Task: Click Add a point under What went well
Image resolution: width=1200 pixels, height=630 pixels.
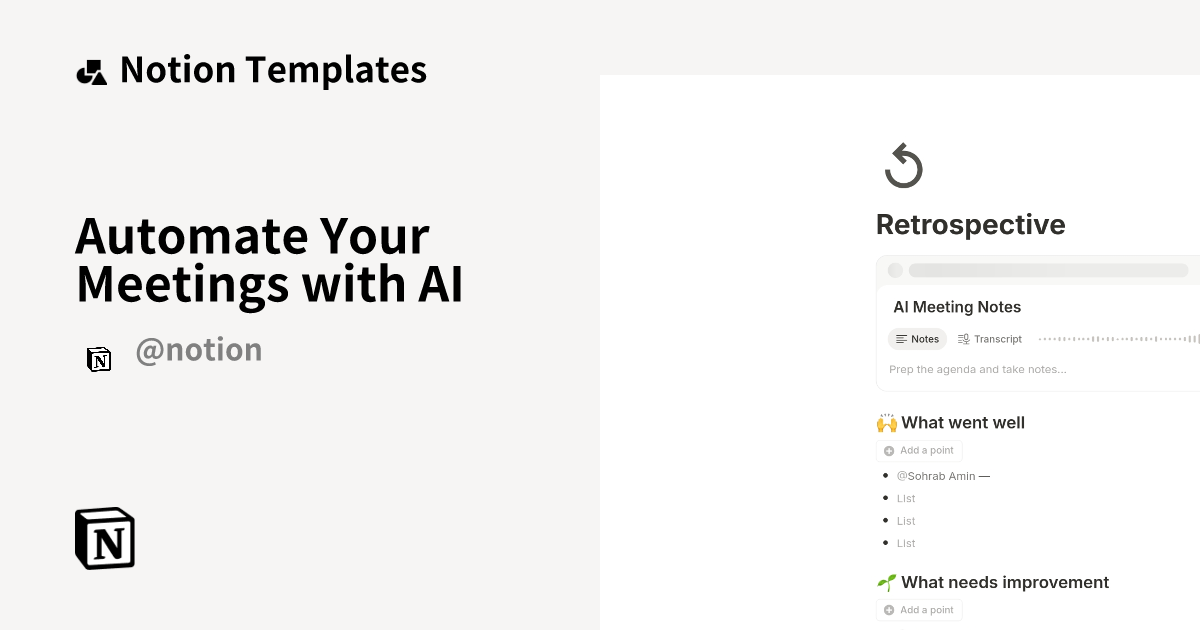Action: (x=919, y=450)
